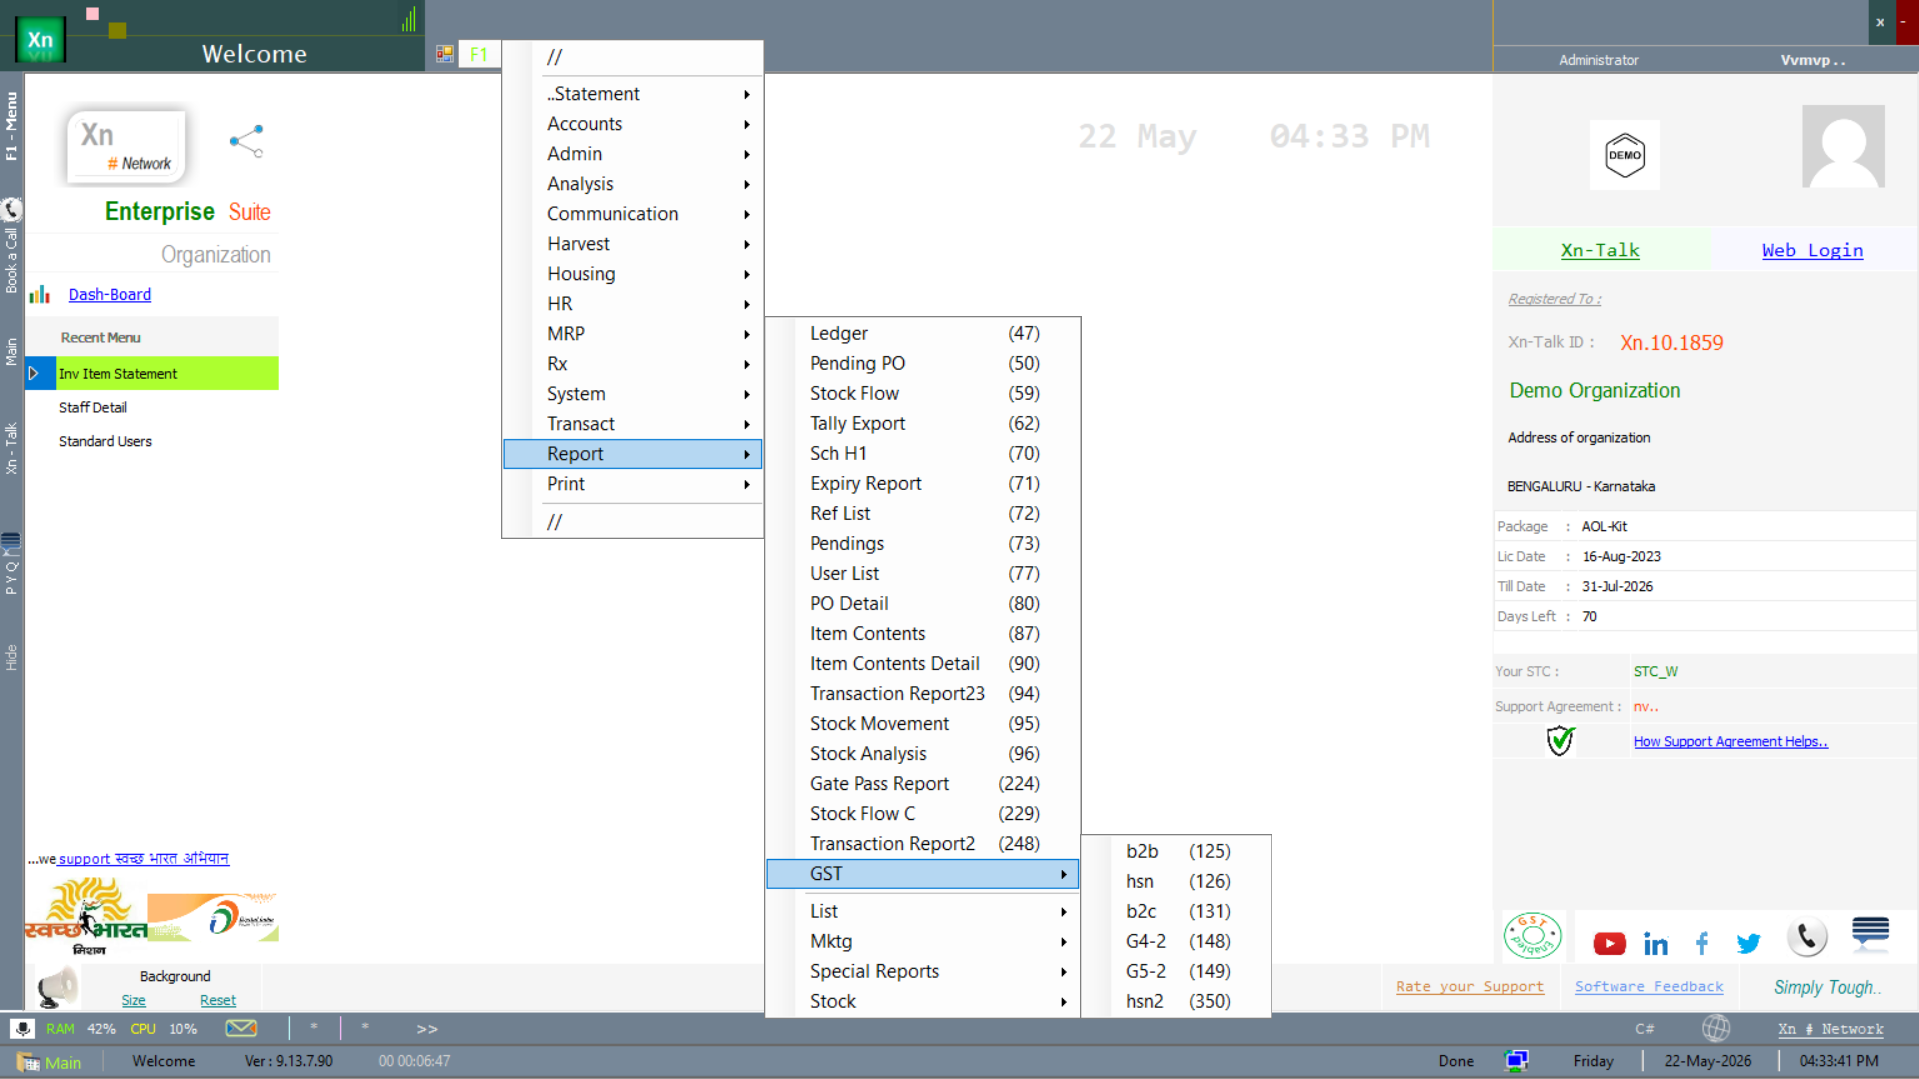
Task: Open the Facebook icon
Action: [1702, 943]
